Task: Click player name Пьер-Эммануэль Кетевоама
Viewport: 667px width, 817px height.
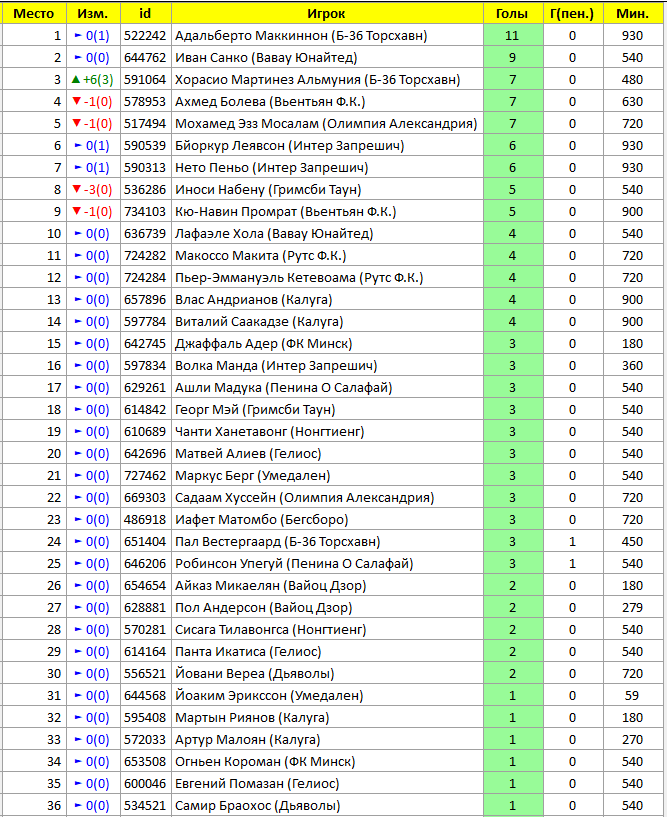Action: [x=265, y=278]
